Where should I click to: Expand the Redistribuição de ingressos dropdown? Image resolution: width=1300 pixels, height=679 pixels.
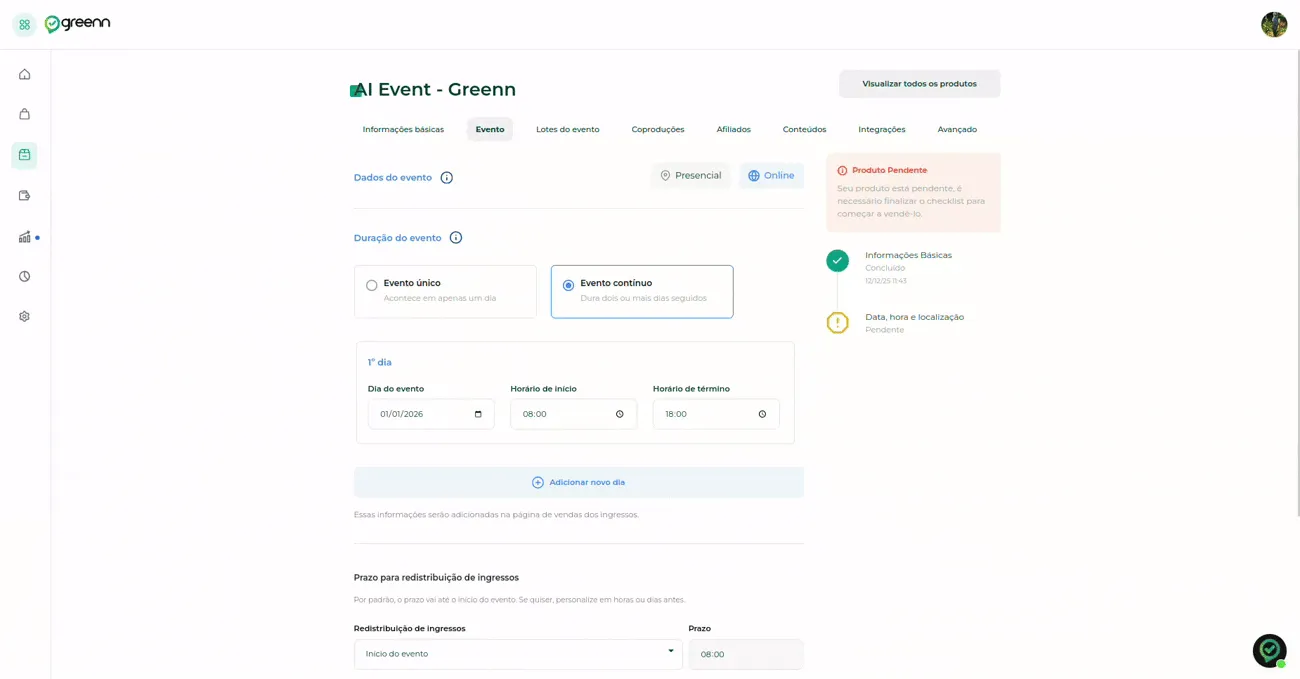click(518, 654)
